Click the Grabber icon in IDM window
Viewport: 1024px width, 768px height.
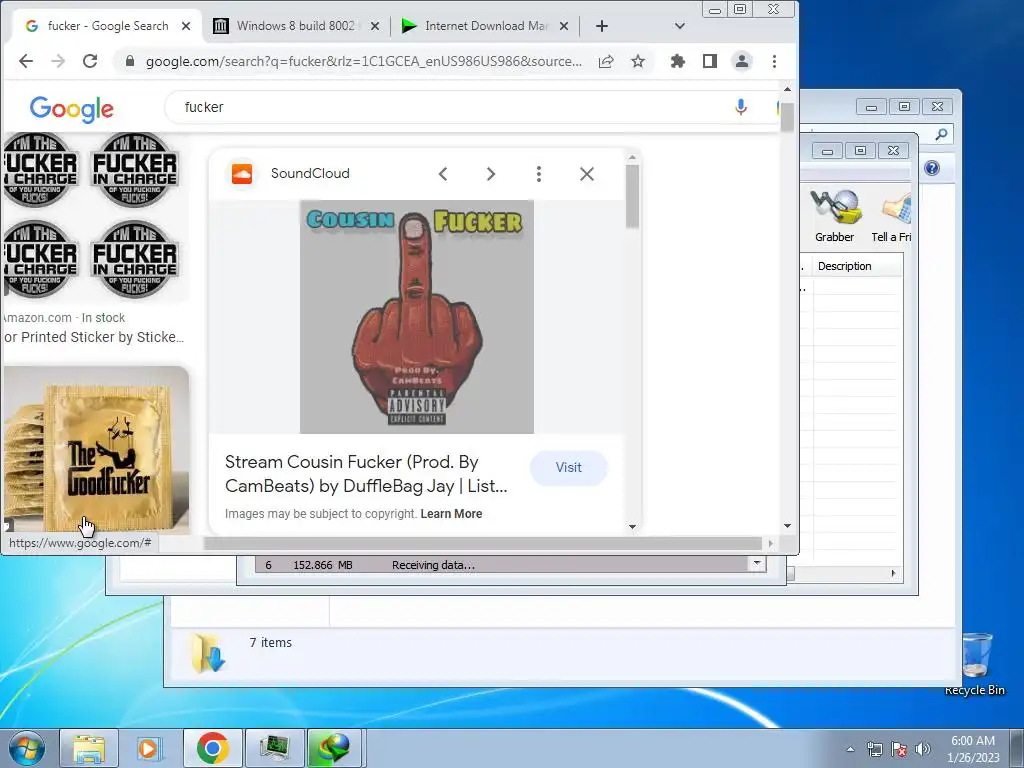pos(835,216)
